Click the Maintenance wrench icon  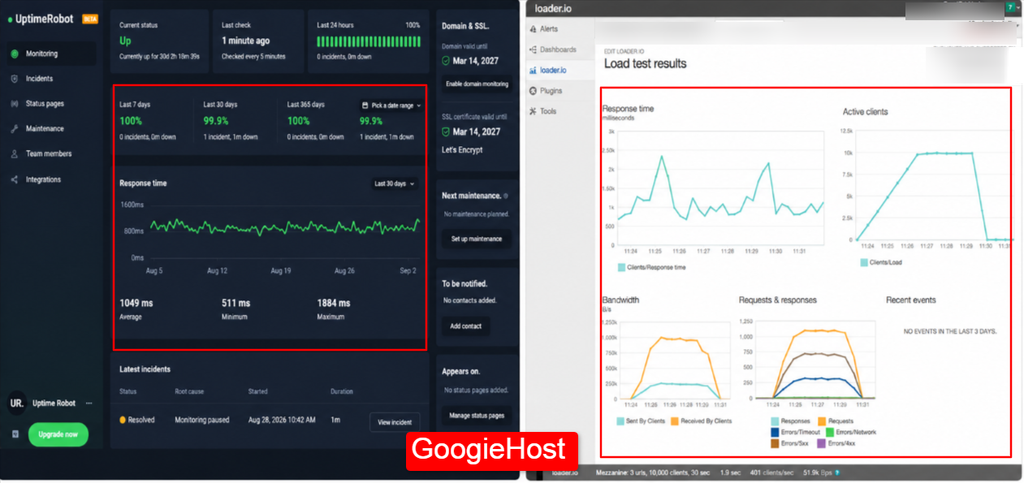tap(14, 129)
